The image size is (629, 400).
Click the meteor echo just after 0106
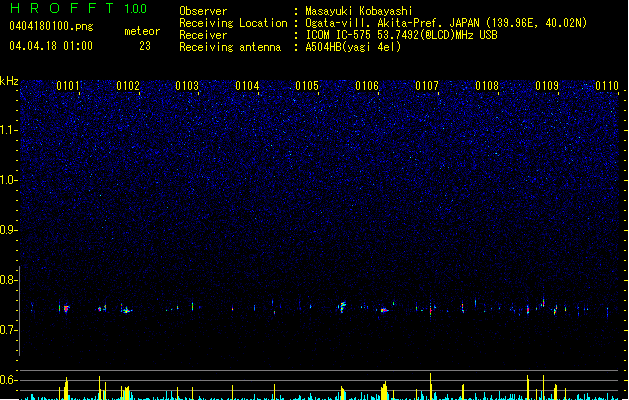pyautogui.click(x=384, y=310)
